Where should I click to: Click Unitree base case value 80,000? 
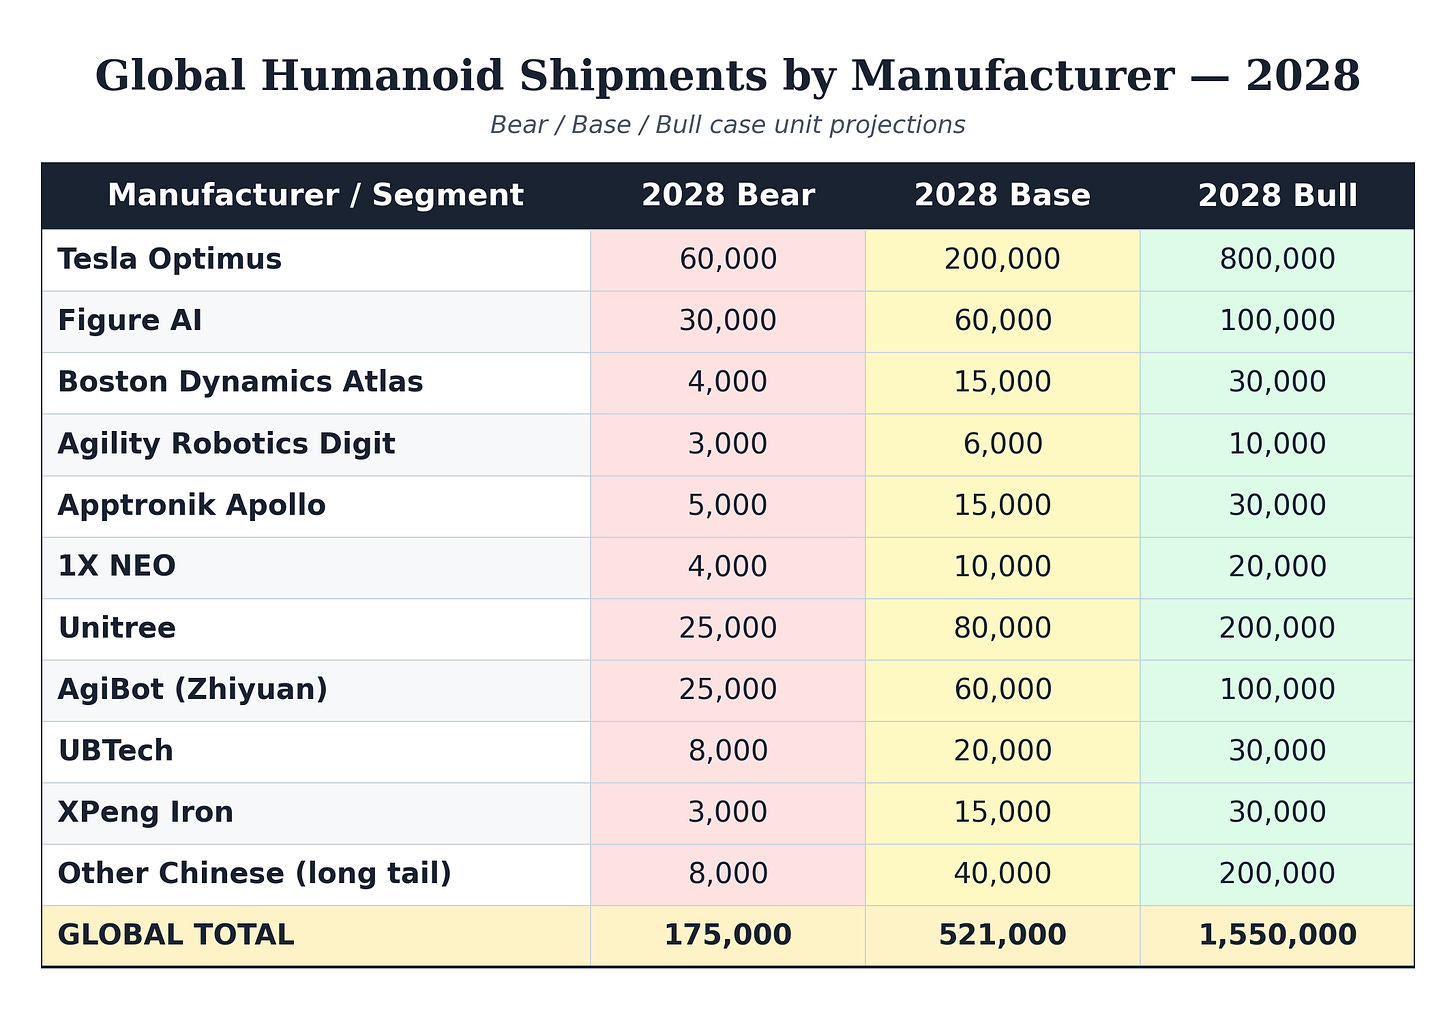pos(1002,628)
